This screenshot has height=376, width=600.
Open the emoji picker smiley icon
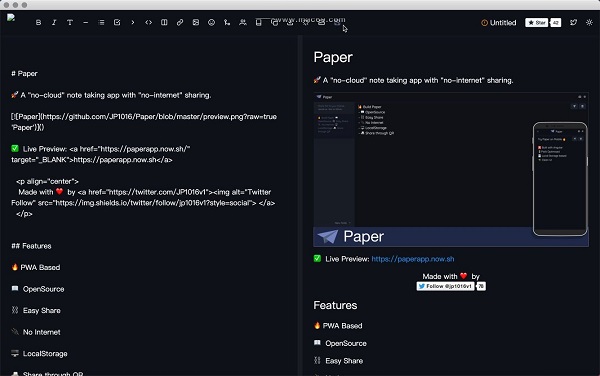[211, 23]
